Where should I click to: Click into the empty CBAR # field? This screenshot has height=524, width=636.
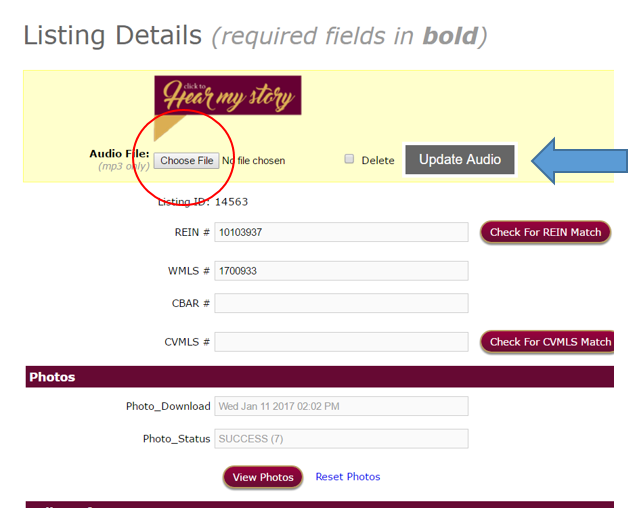click(341, 303)
